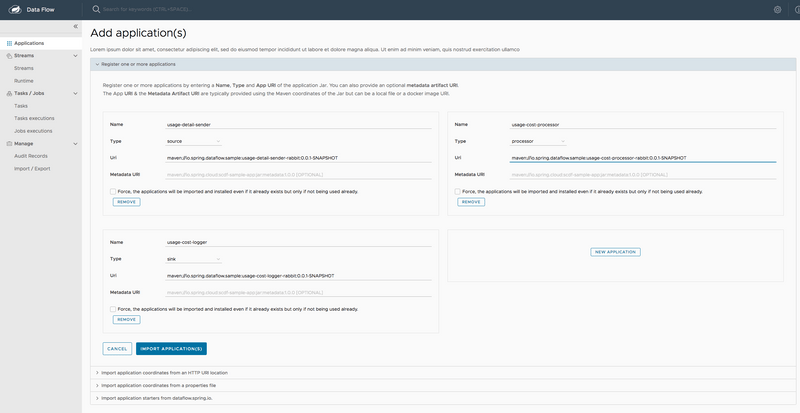The image size is (800, 413).
Task: Collapse Tasks / Jobs section chevron
Action: (x=76, y=93)
